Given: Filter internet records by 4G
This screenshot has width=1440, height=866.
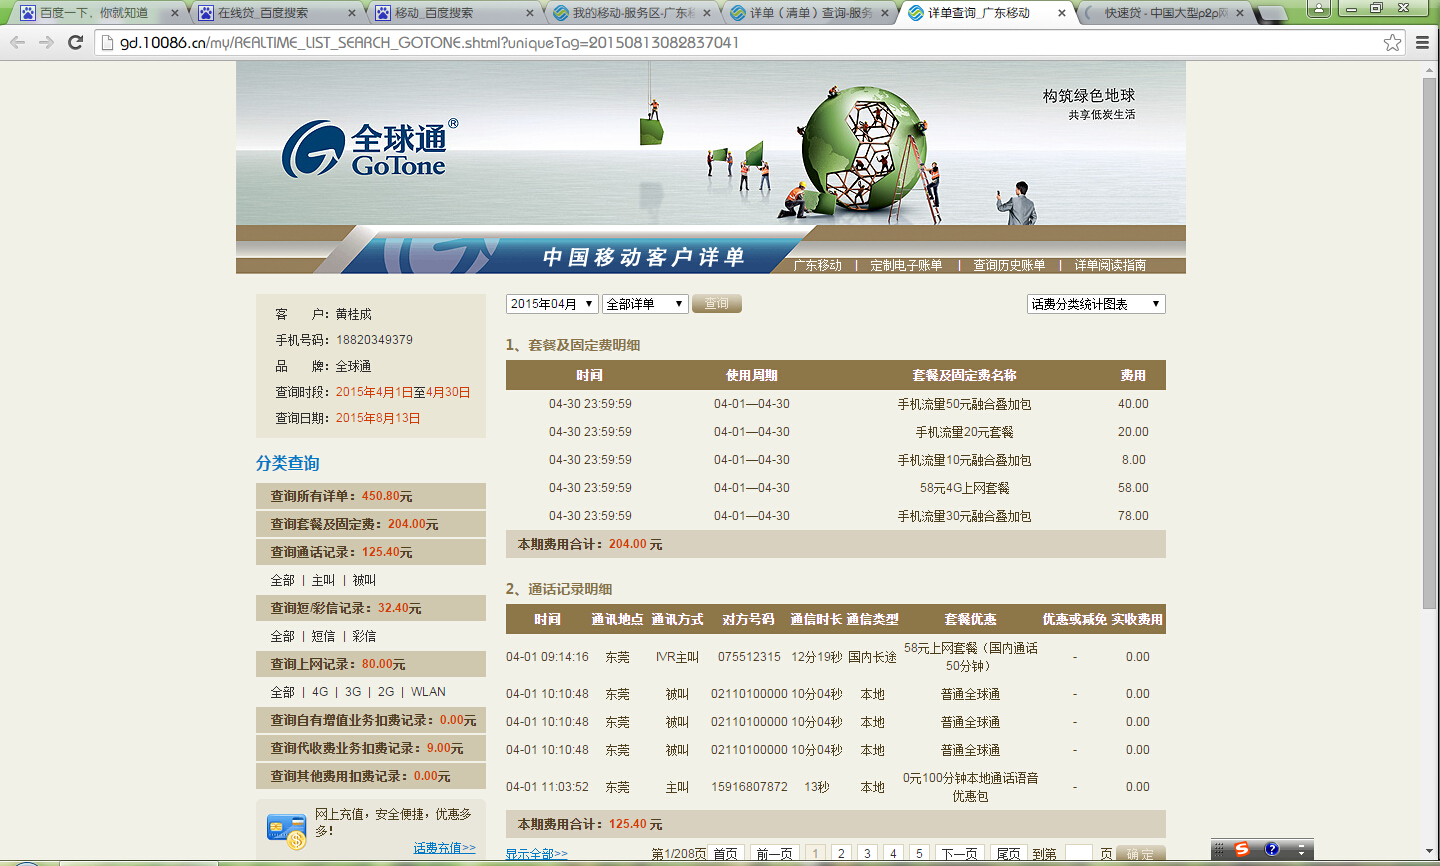Looking at the screenshot, I should pyautogui.click(x=320, y=692).
